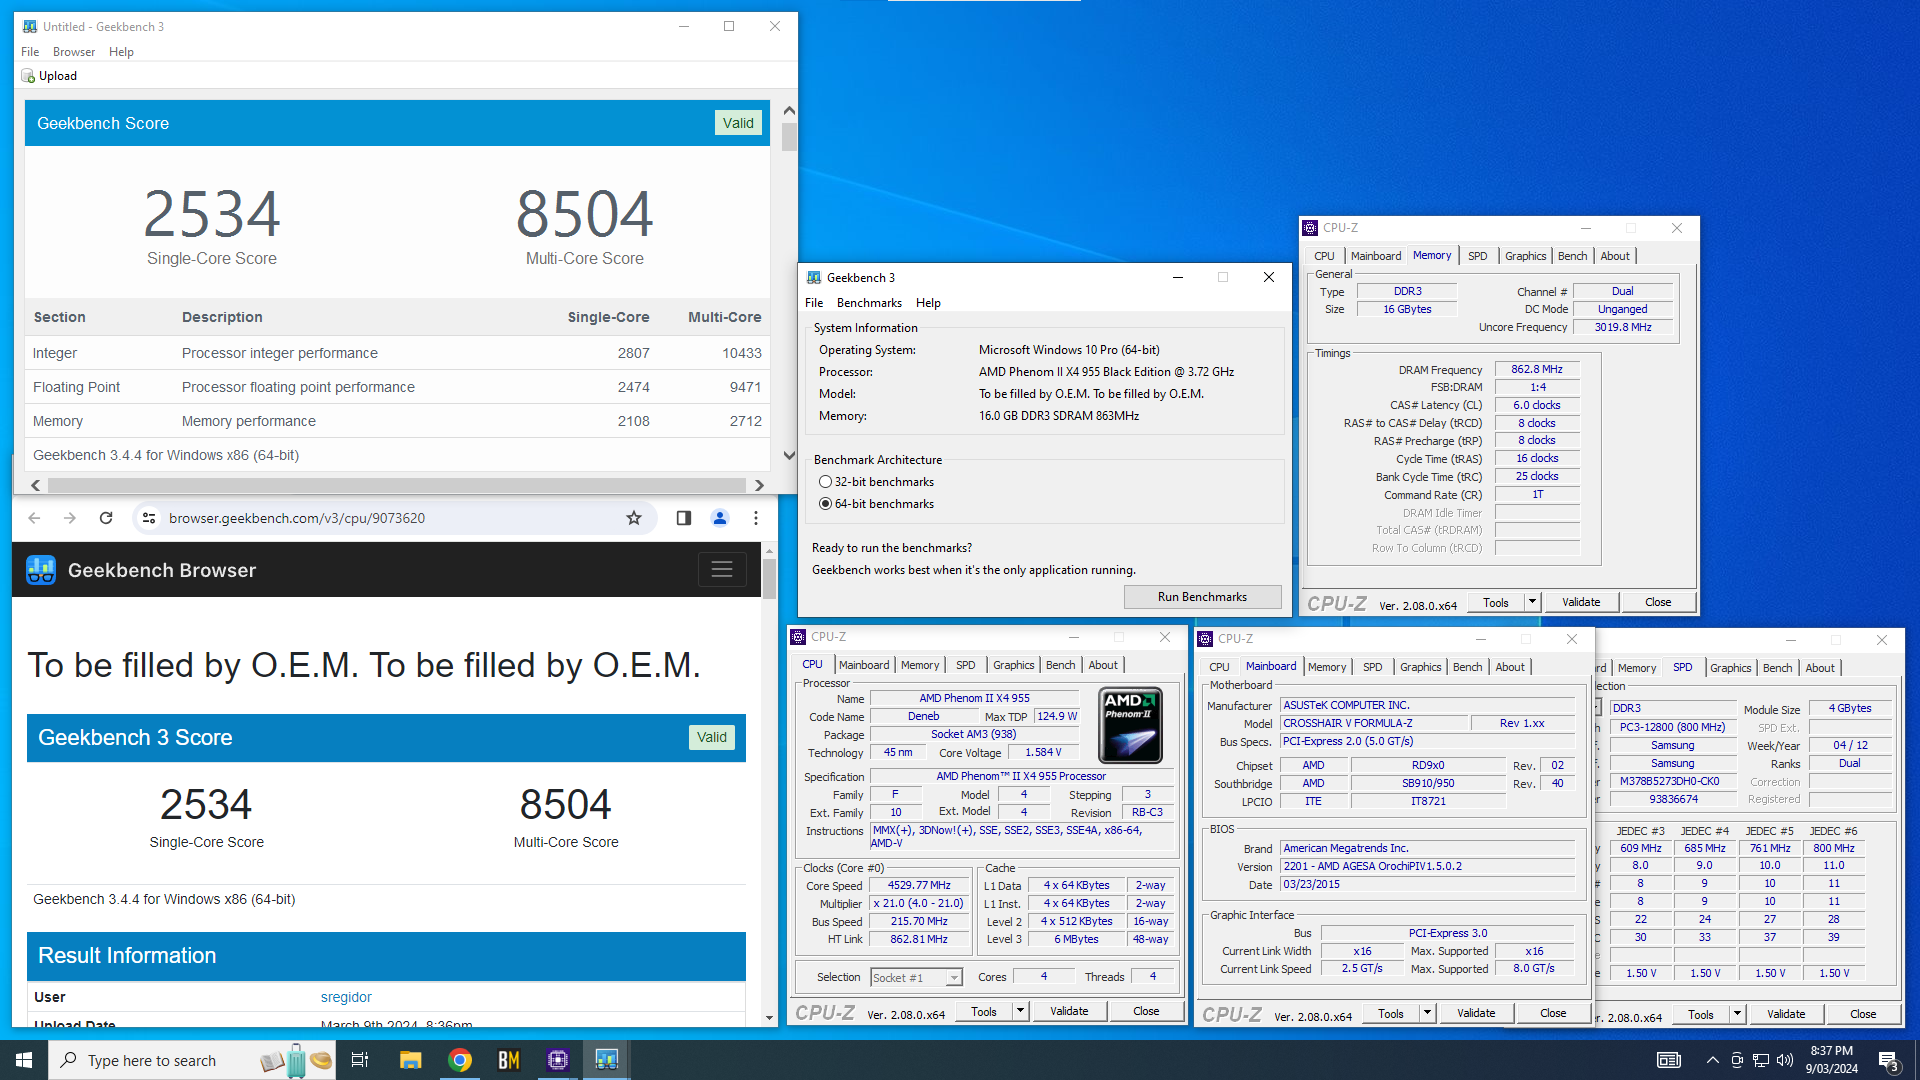
Task: Bookmark this page with the star icon
Action: (x=633, y=518)
